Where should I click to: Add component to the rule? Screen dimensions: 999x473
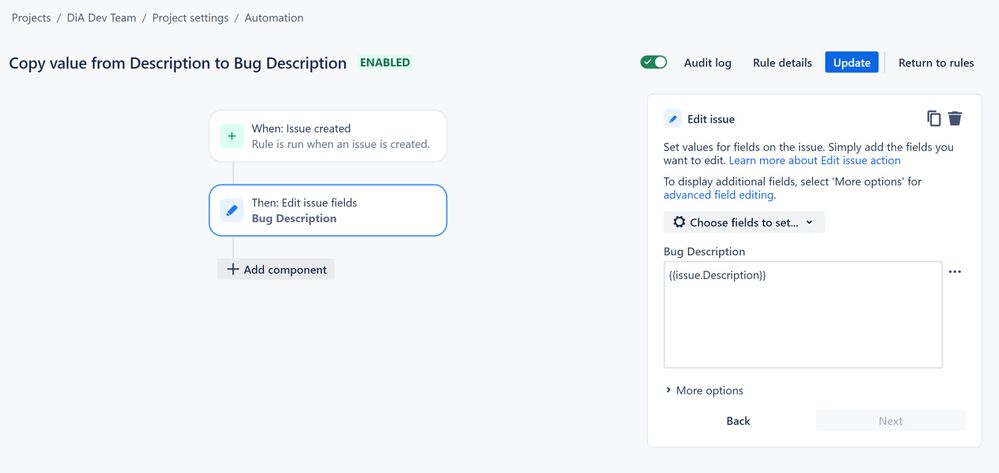coord(276,269)
